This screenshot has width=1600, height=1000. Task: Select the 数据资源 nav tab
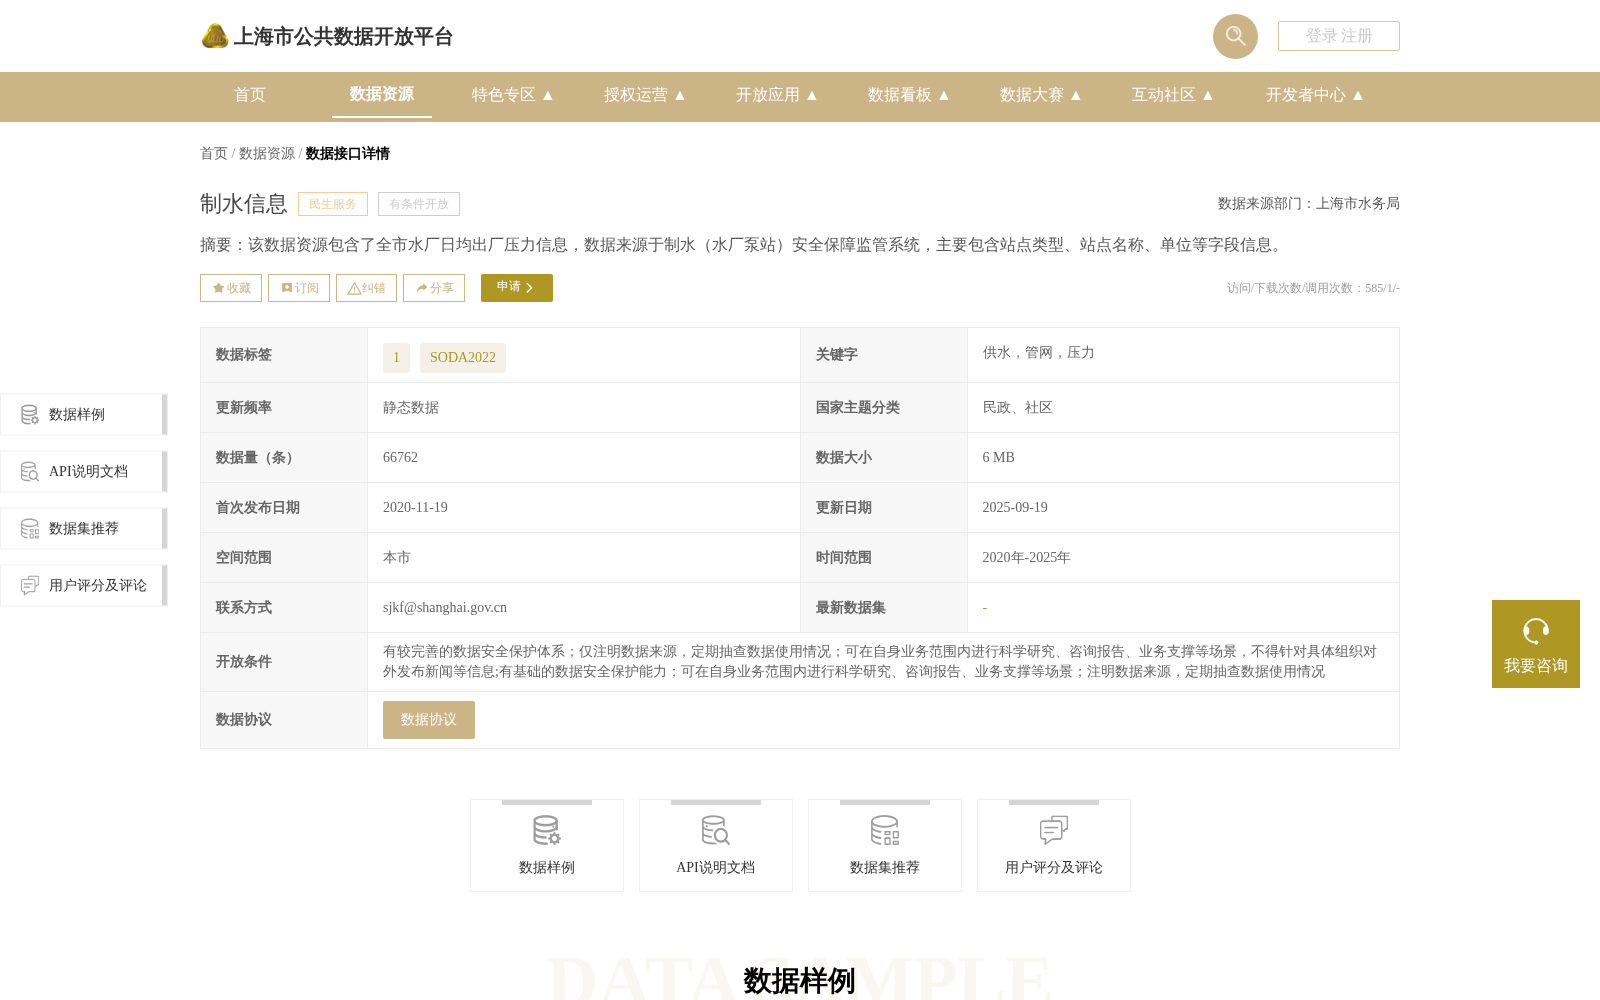[382, 94]
